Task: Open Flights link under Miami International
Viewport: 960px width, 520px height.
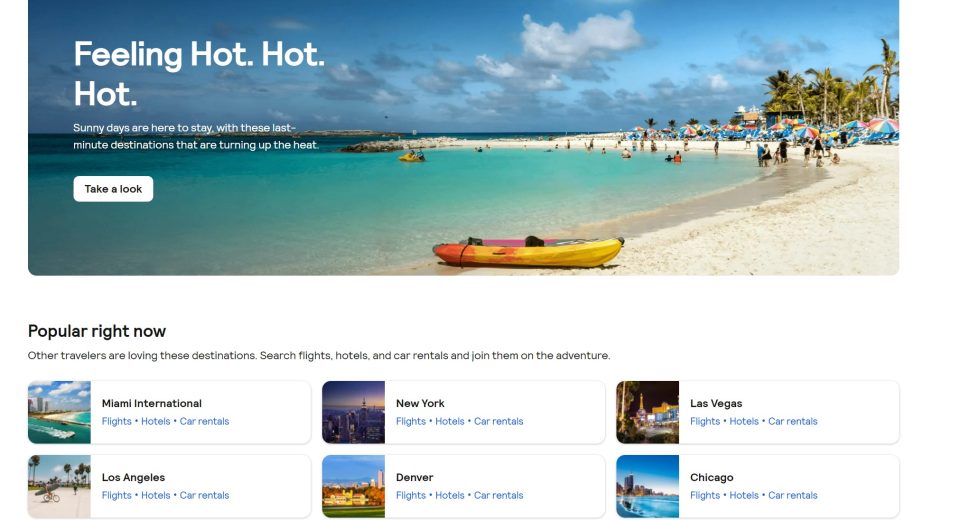Action: point(116,421)
